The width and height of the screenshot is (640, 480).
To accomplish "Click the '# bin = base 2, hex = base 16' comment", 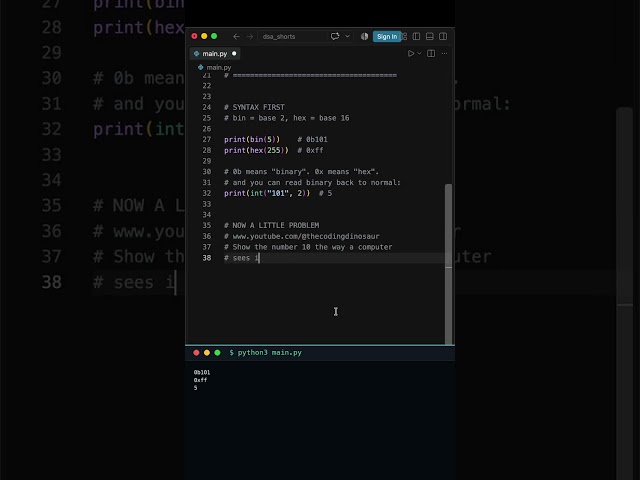I will pos(287,118).
